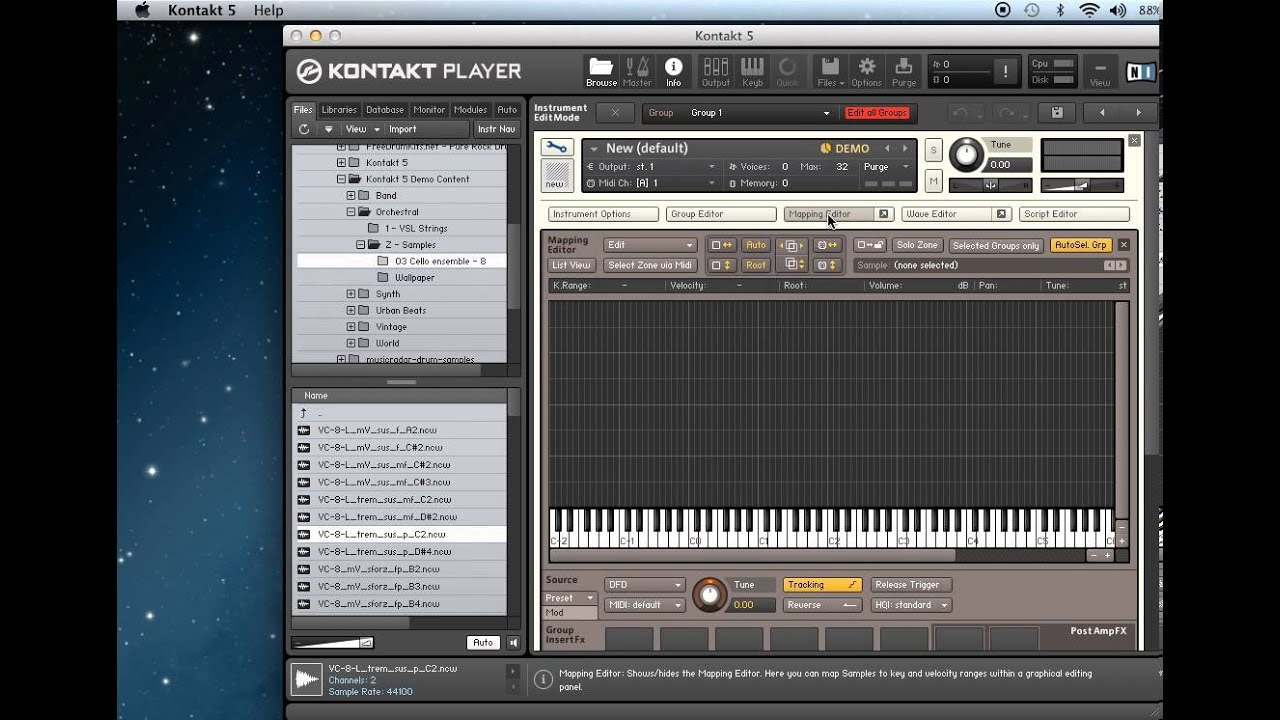Click the redo arrow icon

pos(1006,113)
